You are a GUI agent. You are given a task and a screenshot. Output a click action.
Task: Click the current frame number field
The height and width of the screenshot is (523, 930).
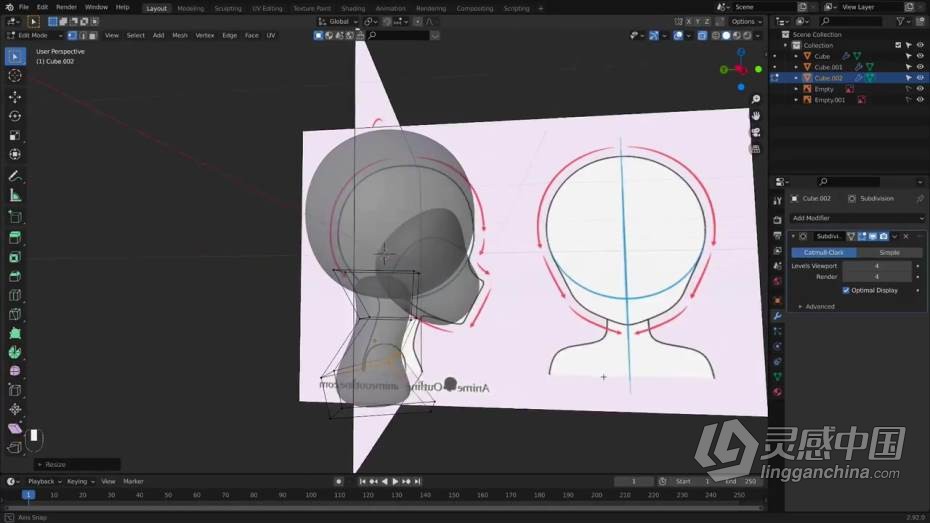pos(633,481)
